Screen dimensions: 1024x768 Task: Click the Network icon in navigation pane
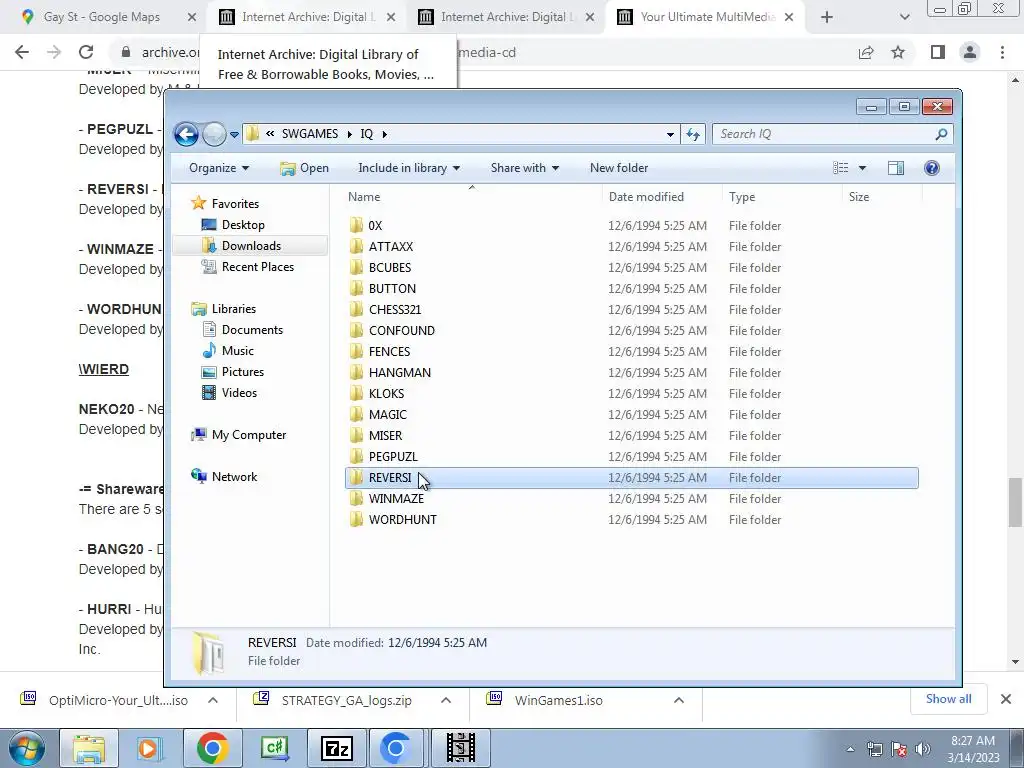point(199,476)
